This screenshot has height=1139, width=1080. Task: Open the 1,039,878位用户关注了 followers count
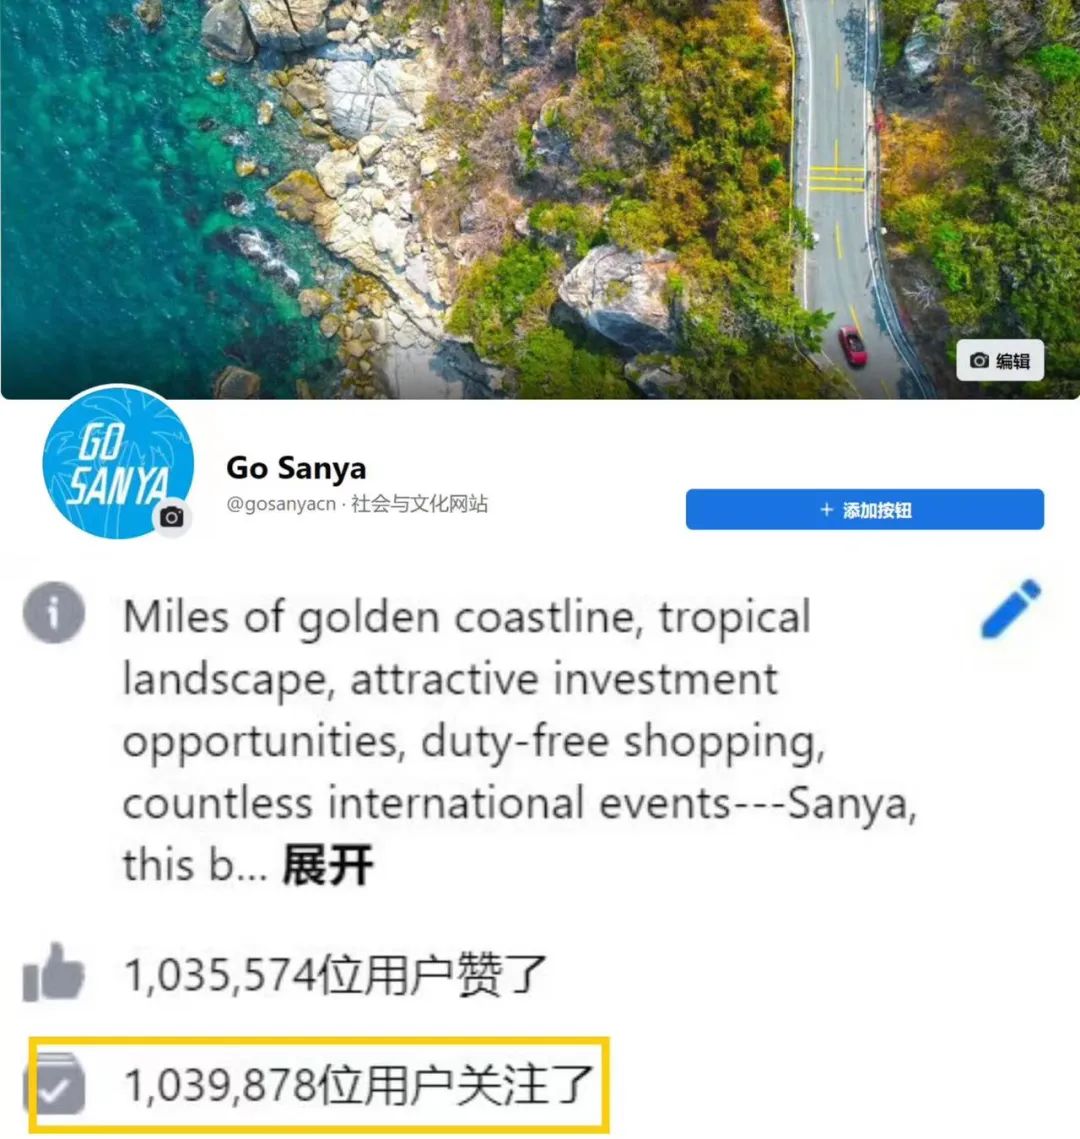click(358, 1085)
